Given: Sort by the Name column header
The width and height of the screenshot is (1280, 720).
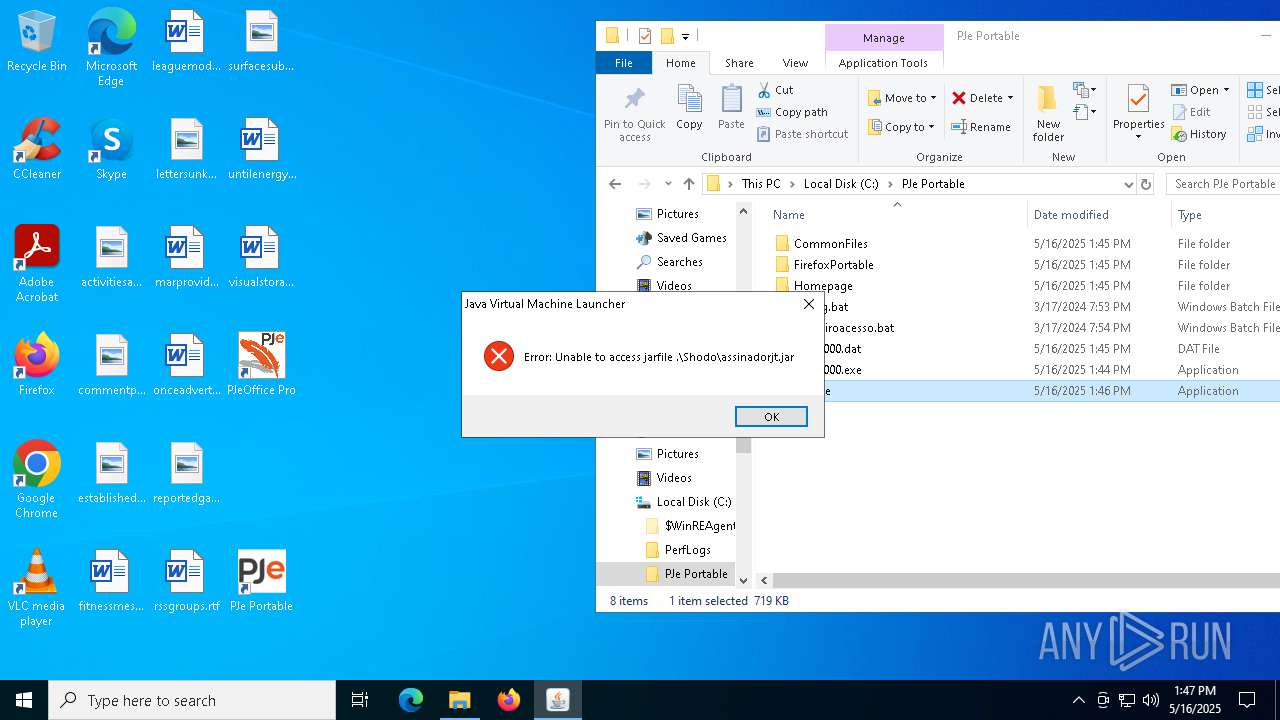Looking at the screenshot, I should pos(789,215).
